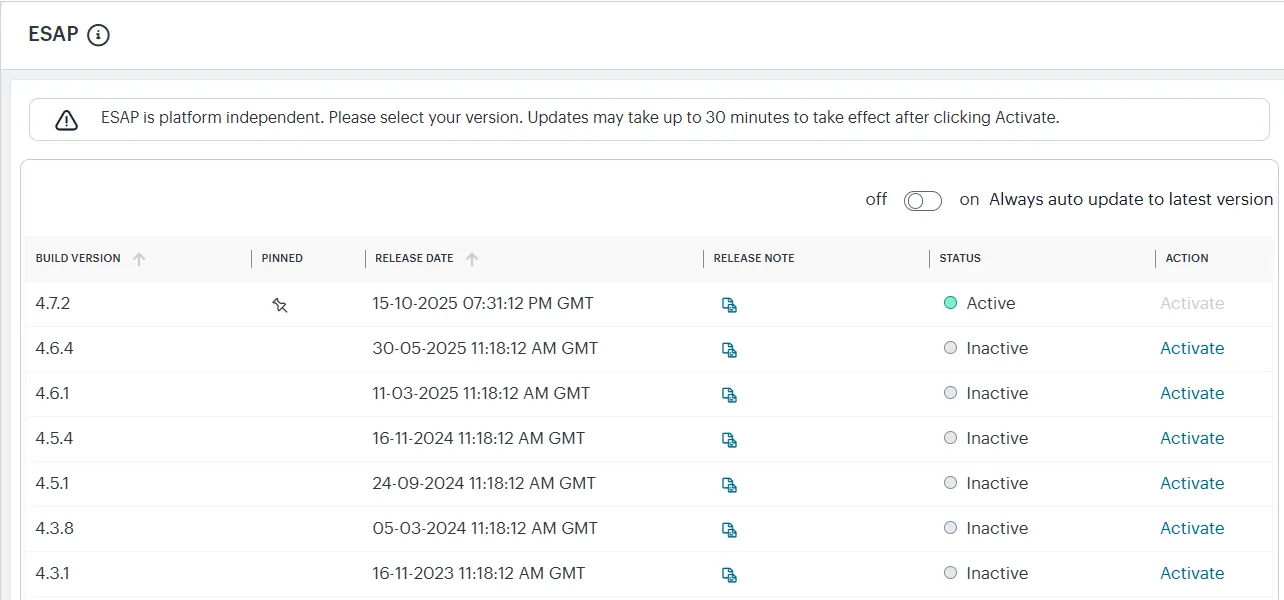Toggle always auto update to latest version

[922, 201]
